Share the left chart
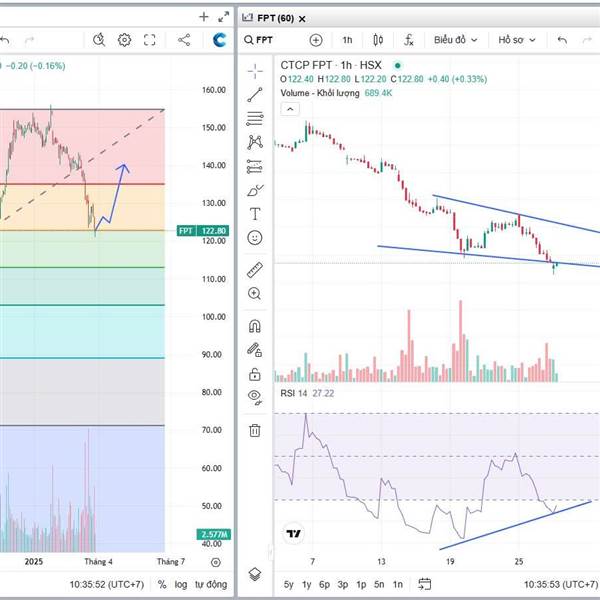Screen dimensions: 600x600 (184, 40)
